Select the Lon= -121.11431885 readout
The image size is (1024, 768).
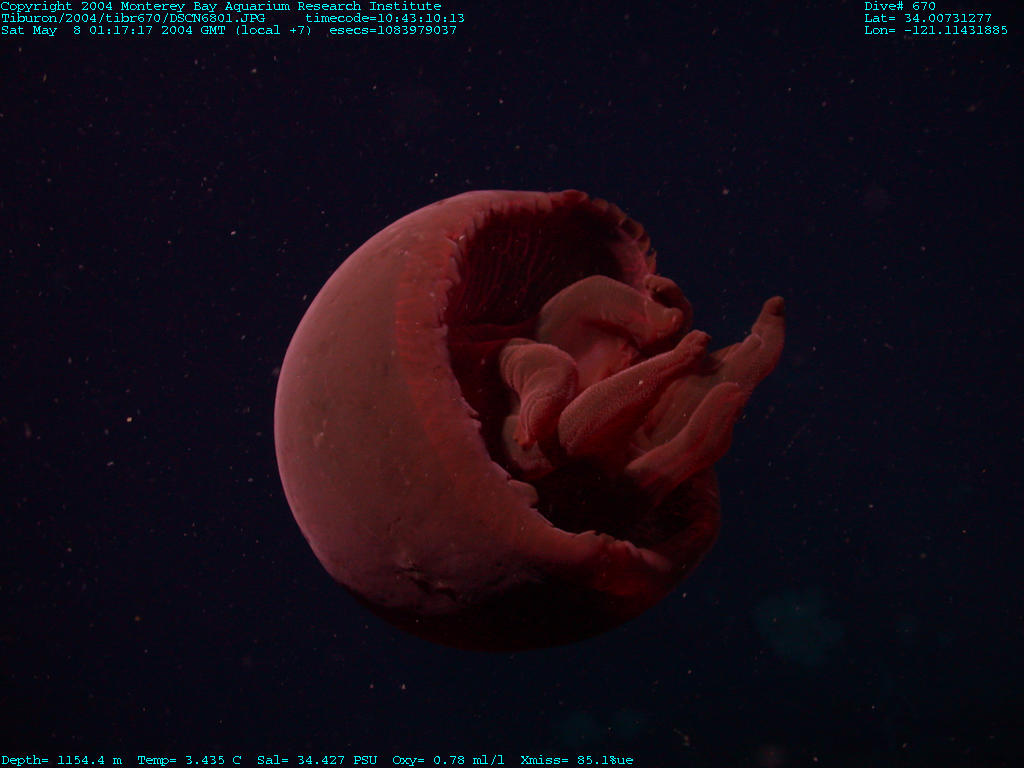click(936, 30)
